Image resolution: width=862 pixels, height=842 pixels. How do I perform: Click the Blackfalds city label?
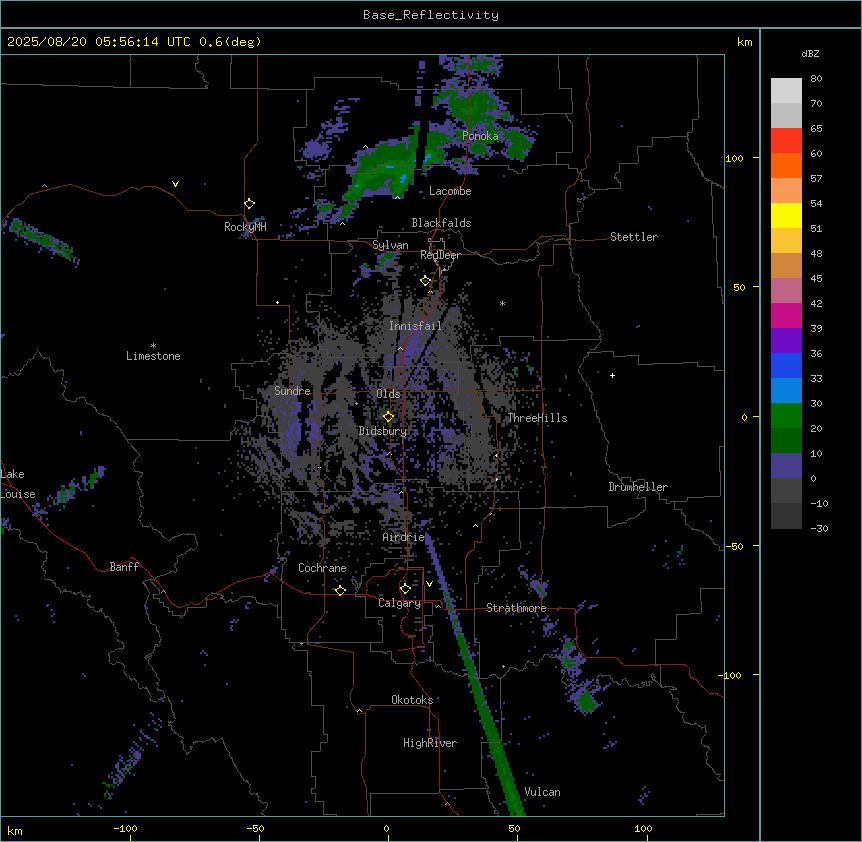pyautogui.click(x=441, y=223)
